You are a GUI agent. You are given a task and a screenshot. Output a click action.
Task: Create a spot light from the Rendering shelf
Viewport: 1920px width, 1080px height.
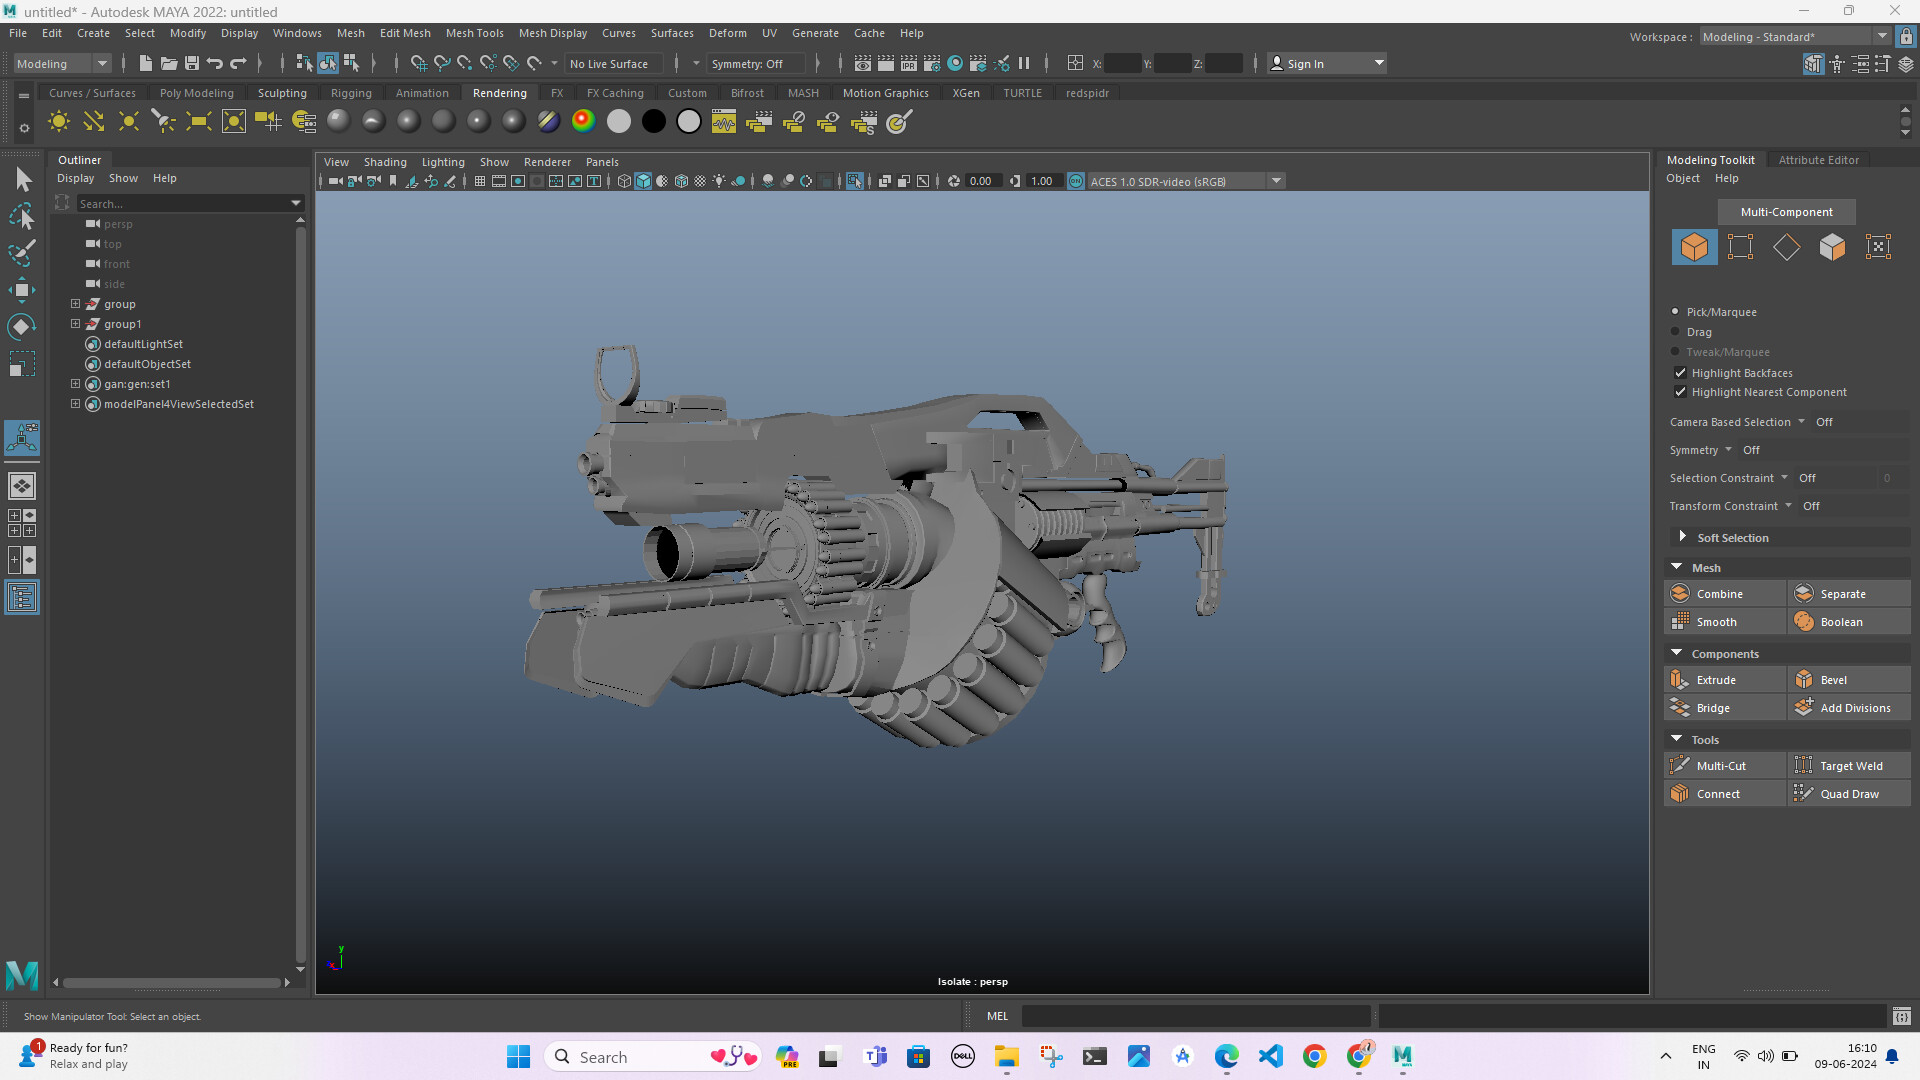click(x=163, y=121)
